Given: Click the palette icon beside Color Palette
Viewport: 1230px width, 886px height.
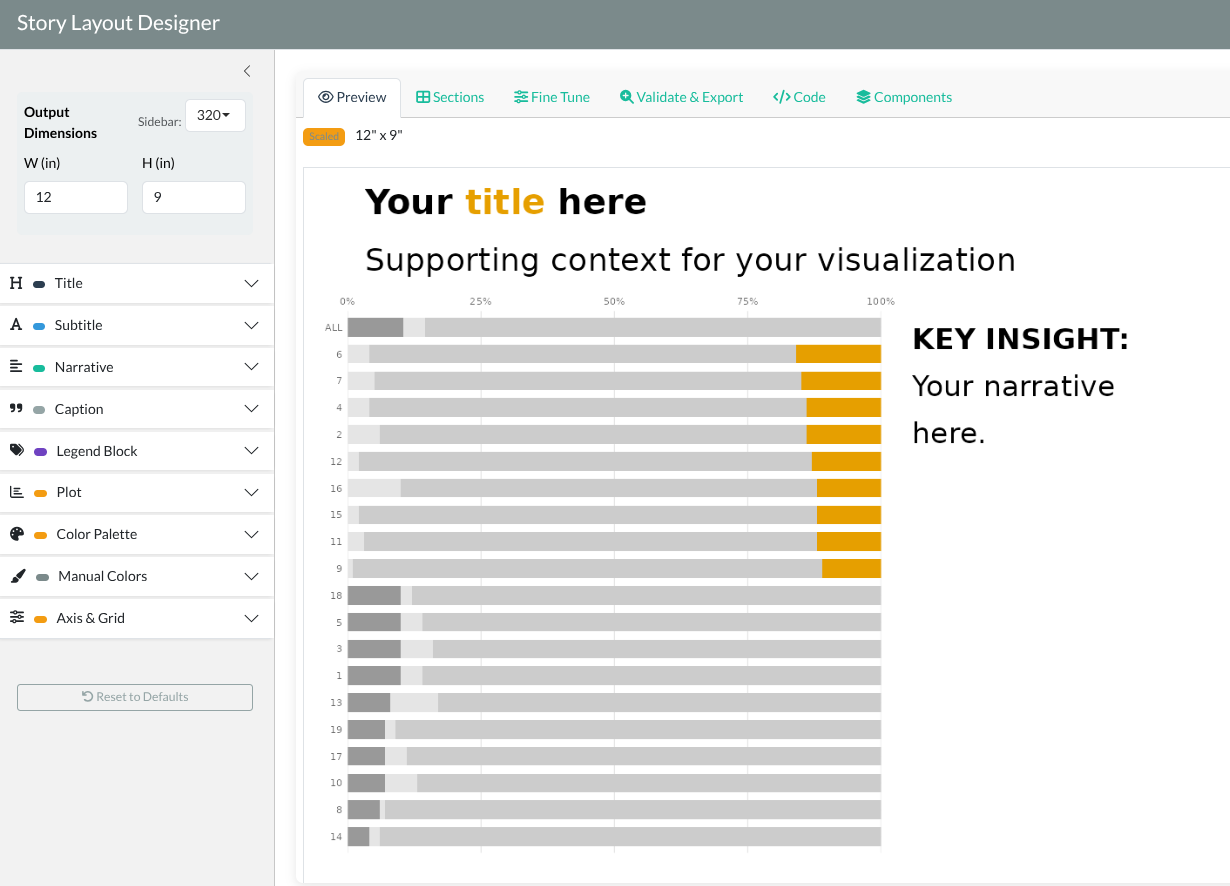Looking at the screenshot, I should point(17,534).
